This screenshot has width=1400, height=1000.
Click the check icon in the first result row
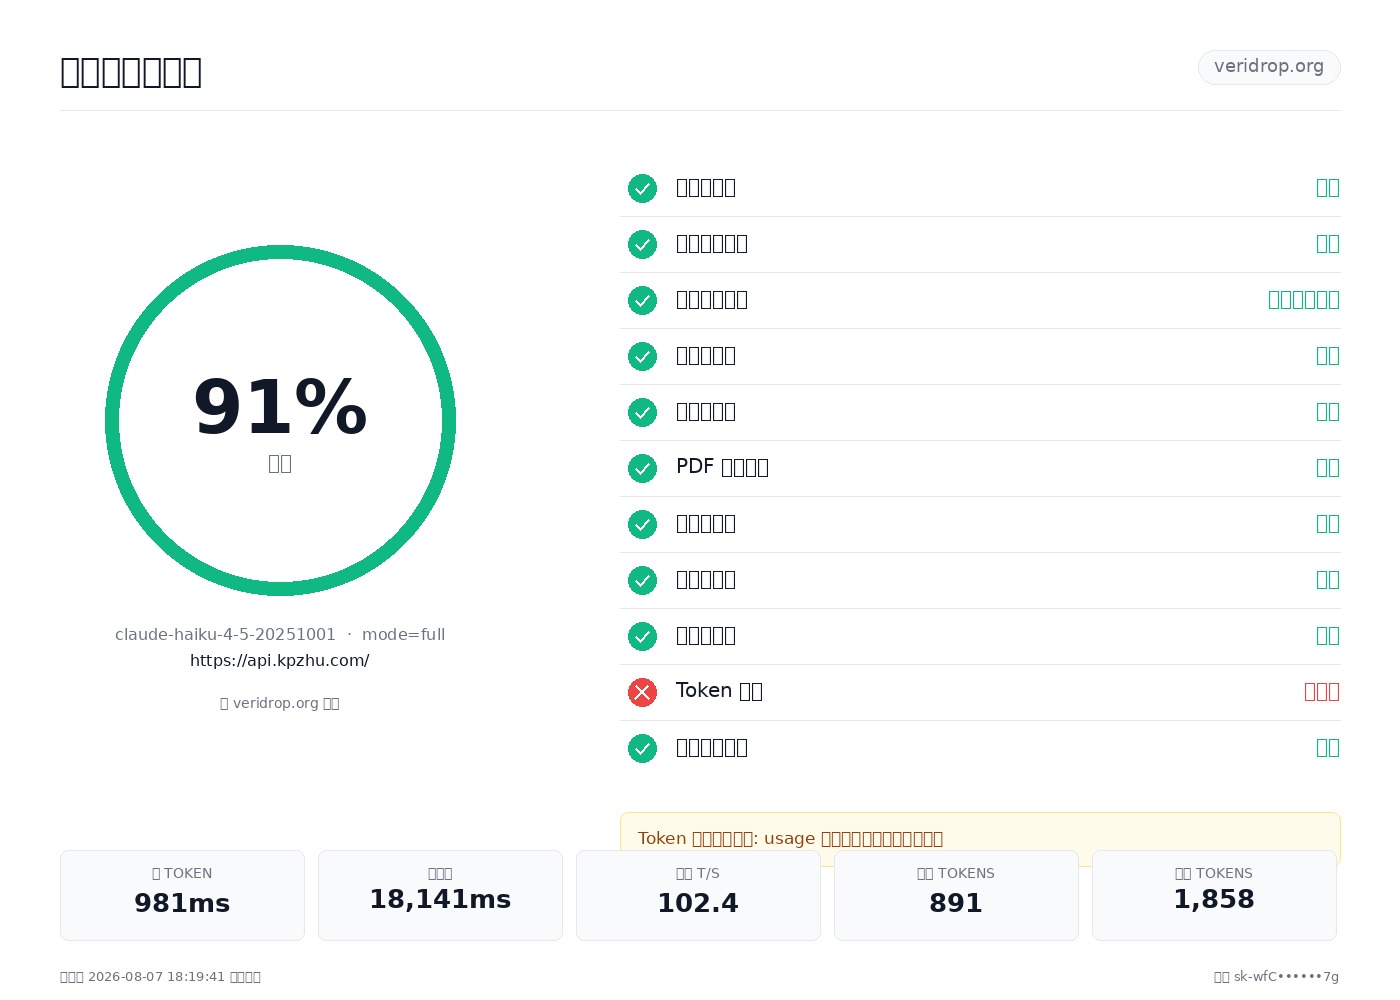tap(642, 188)
